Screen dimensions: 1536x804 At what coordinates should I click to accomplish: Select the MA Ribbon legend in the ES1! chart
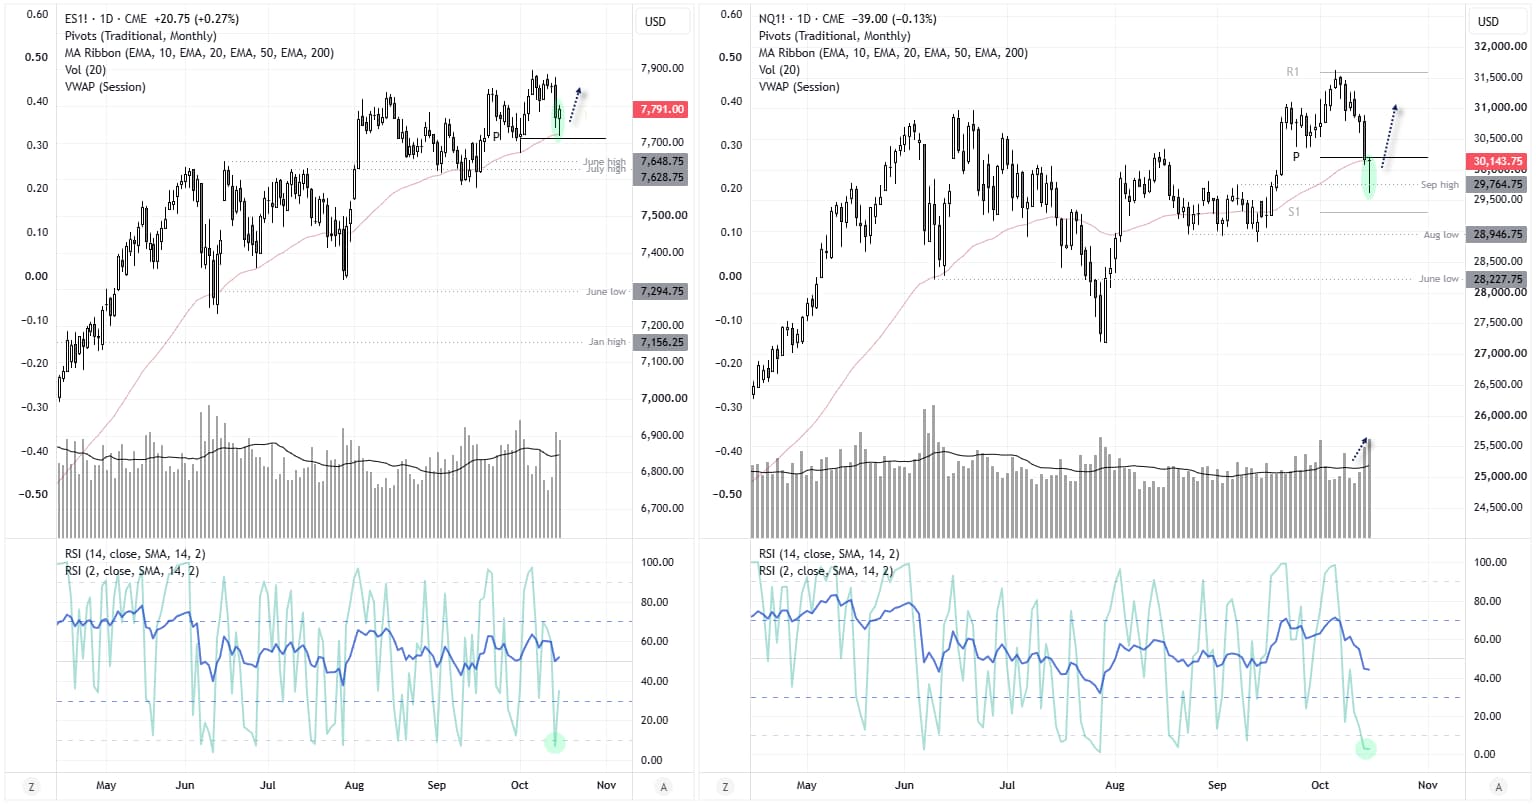pos(199,53)
